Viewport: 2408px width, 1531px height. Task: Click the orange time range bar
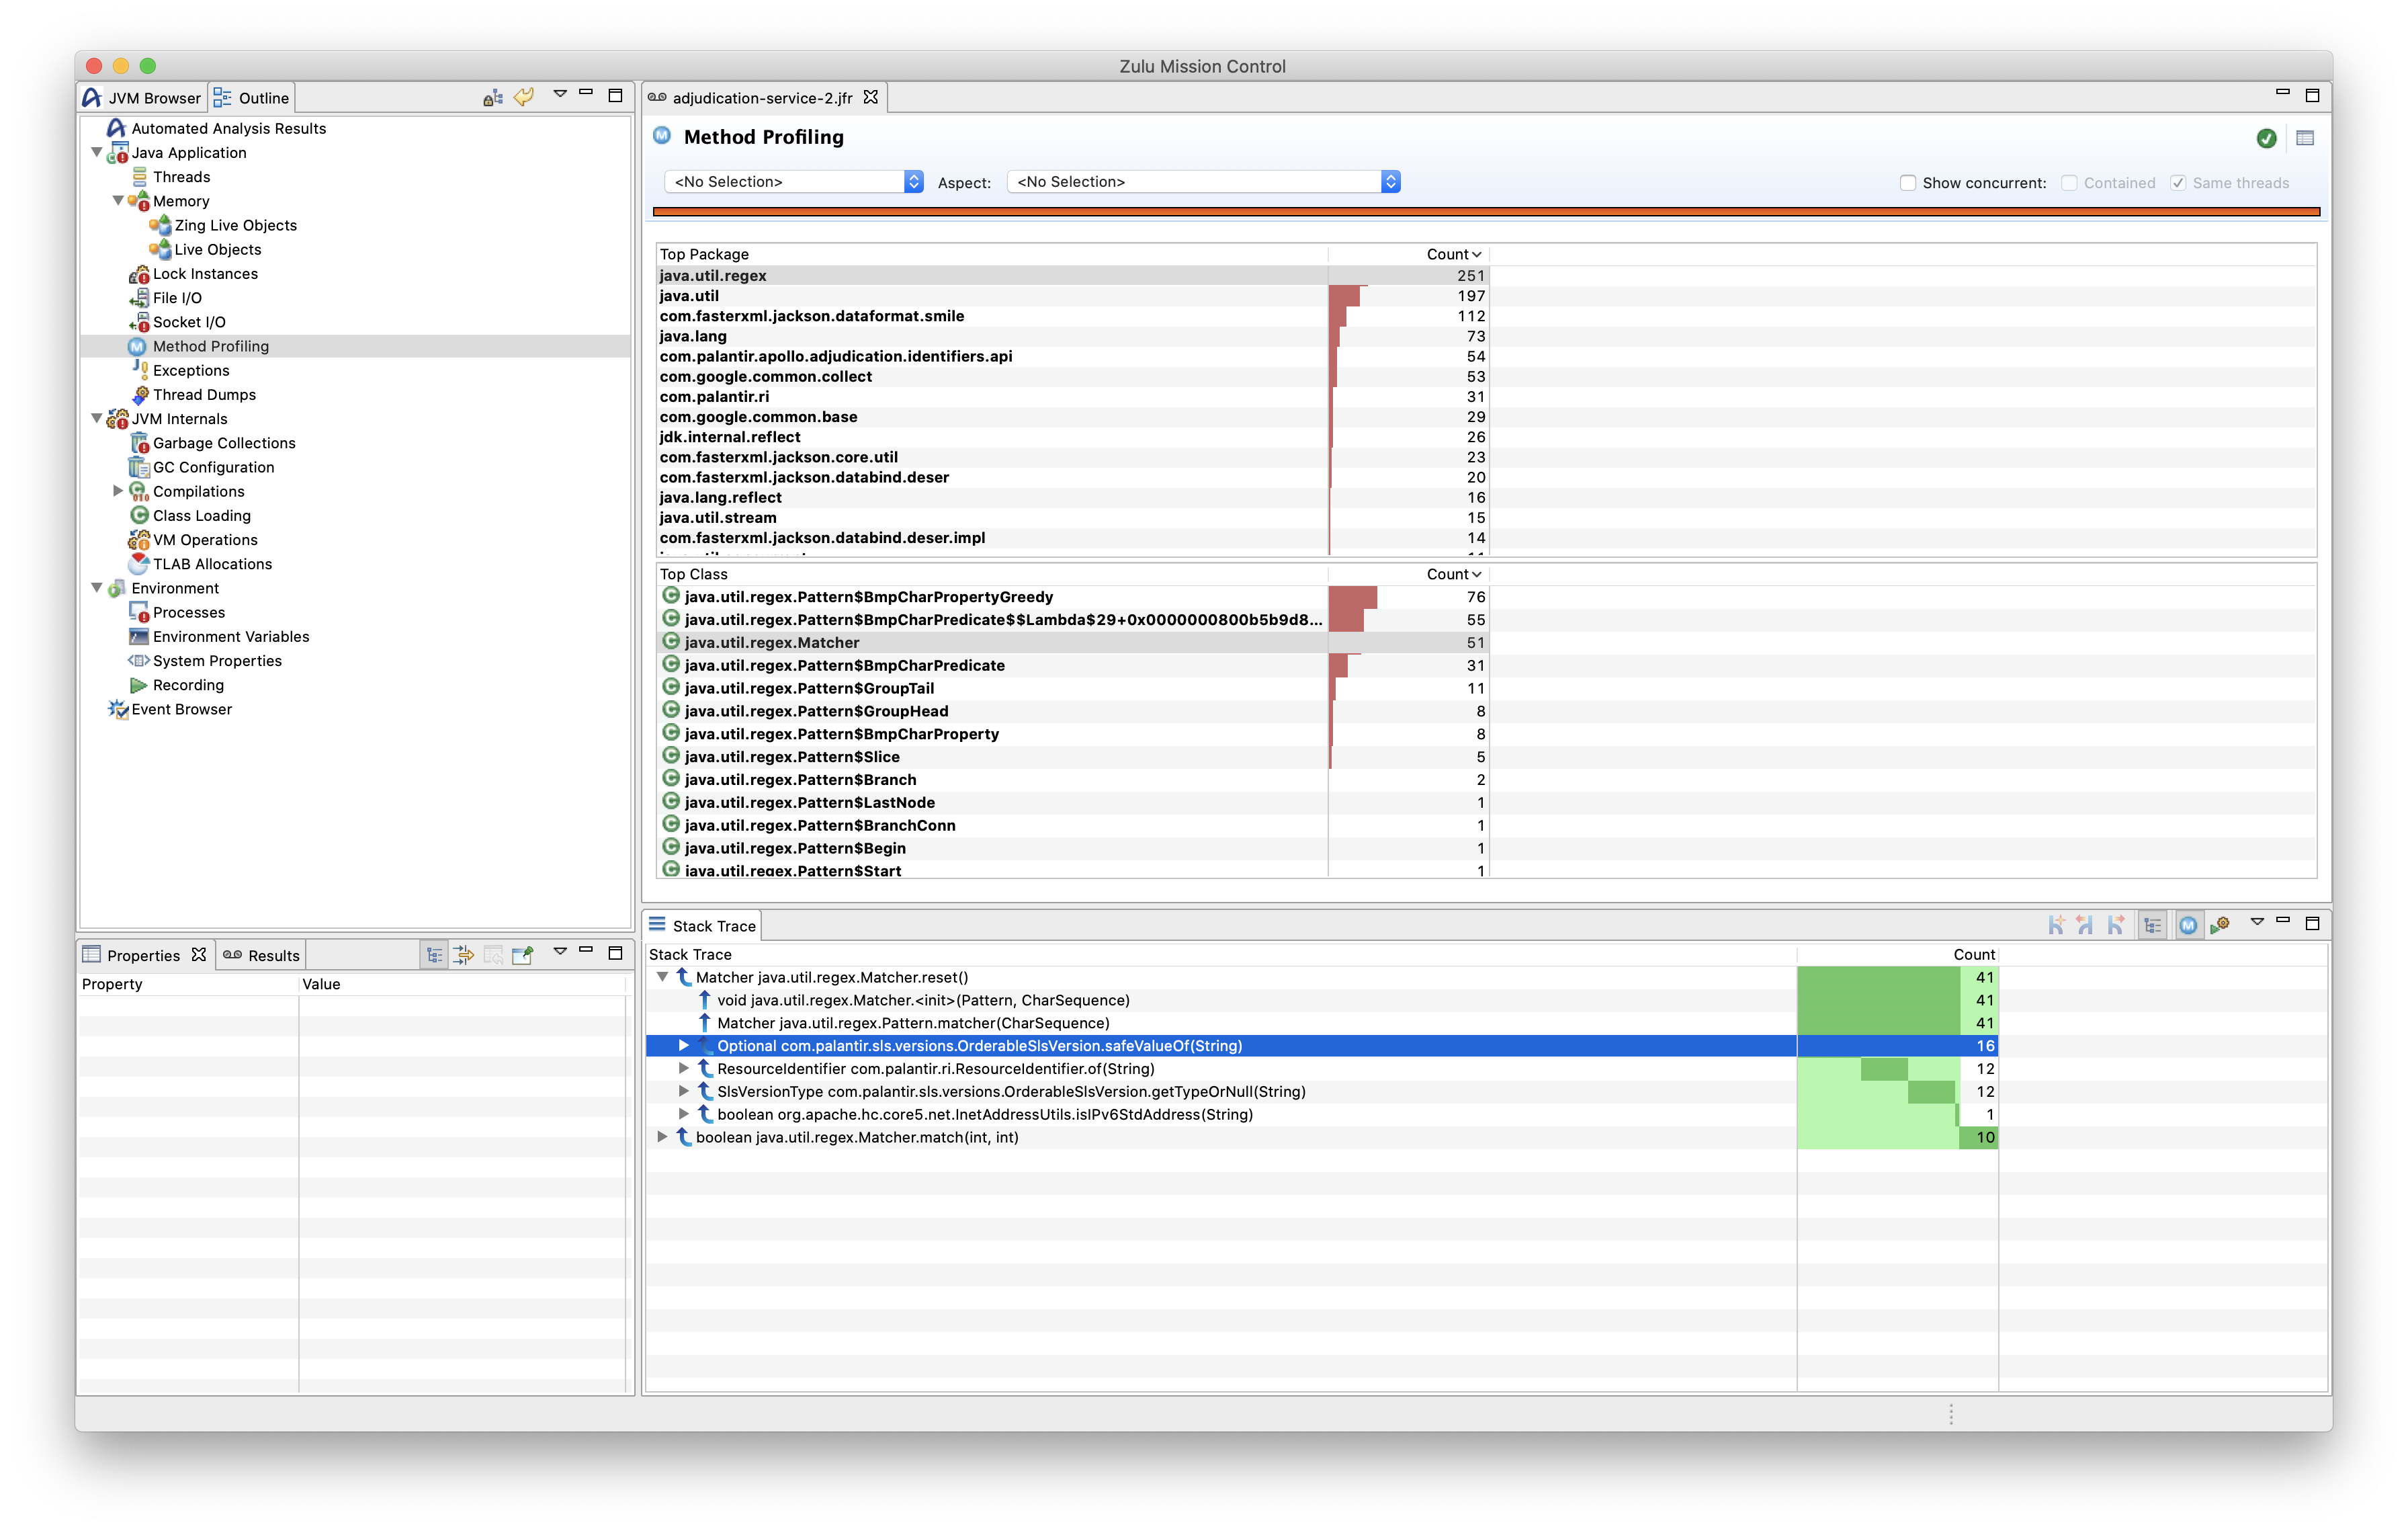tap(1486, 212)
